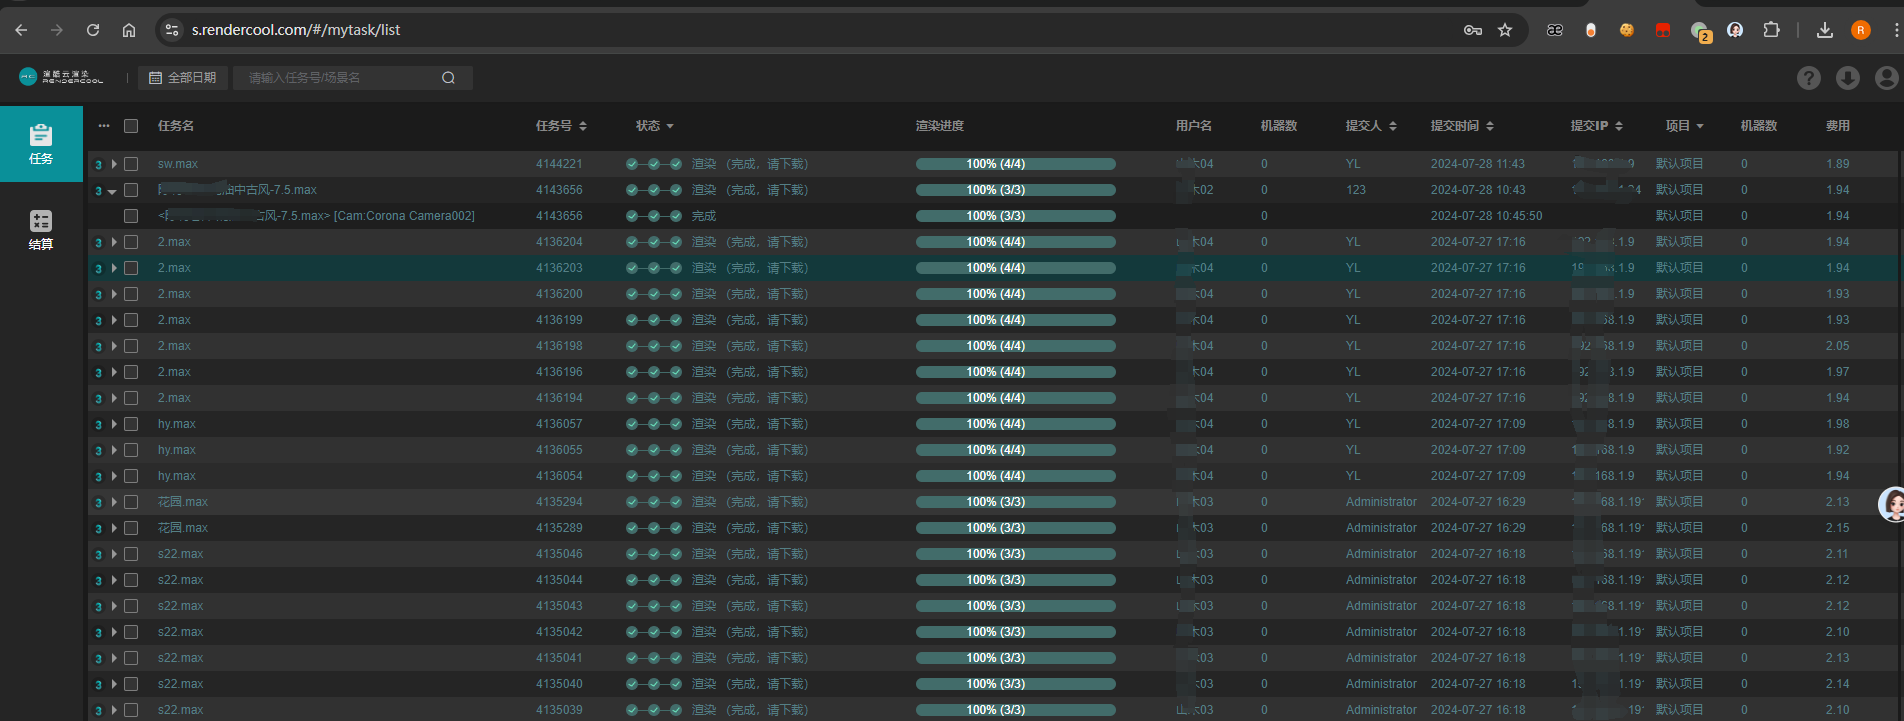Click the download icon in app header

coord(1847,78)
